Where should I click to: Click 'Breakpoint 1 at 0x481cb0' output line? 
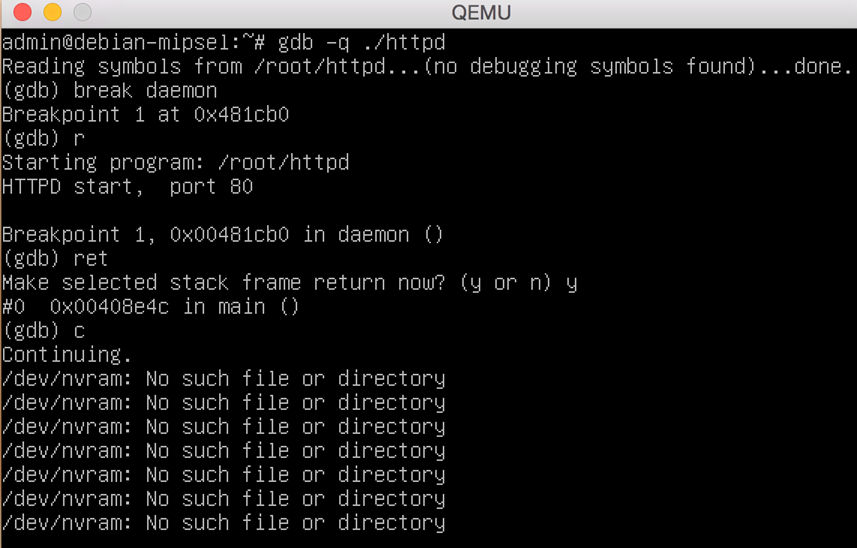click(145, 114)
